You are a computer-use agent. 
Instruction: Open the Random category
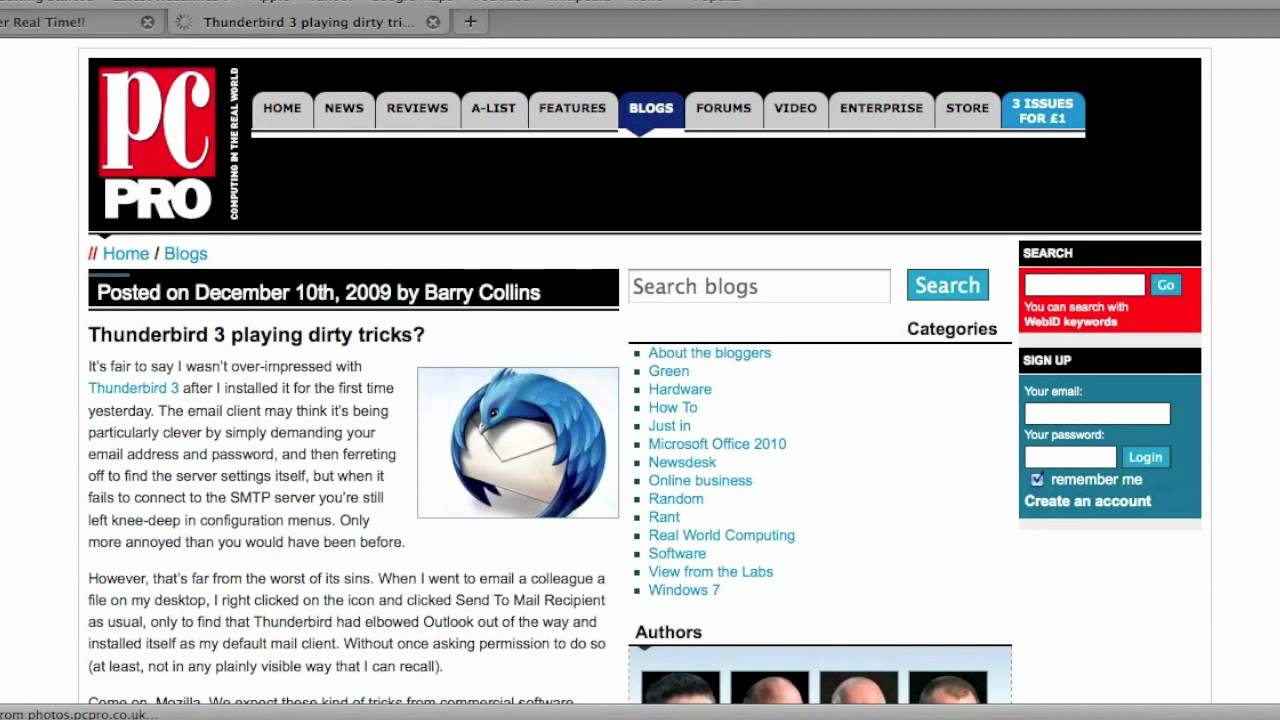(x=676, y=499)
